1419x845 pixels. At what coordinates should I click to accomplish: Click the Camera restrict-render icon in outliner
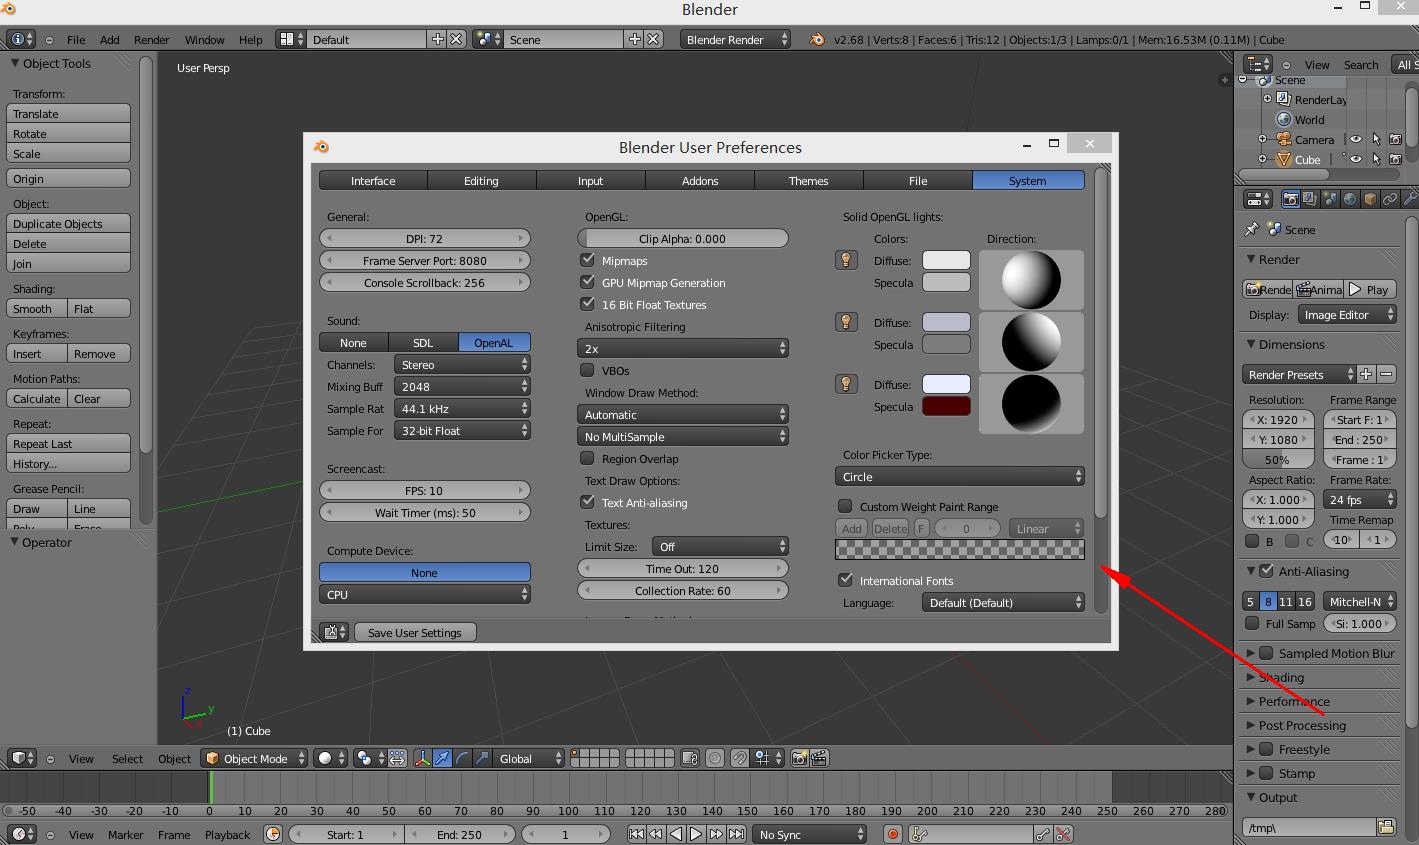[x=1396, y=139]
